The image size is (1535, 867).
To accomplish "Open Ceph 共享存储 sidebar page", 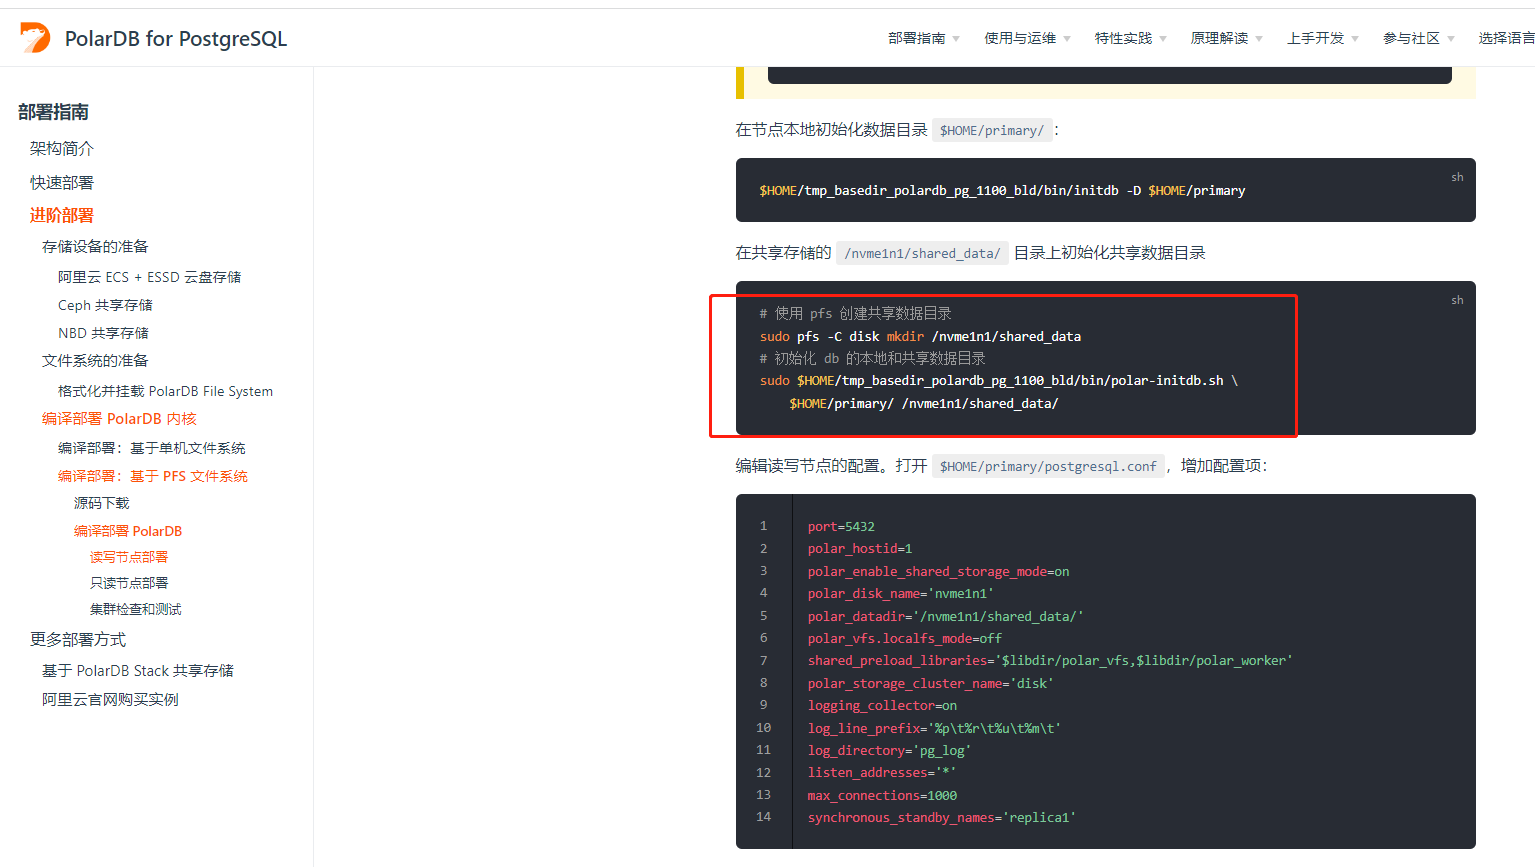I will (105, 305).
